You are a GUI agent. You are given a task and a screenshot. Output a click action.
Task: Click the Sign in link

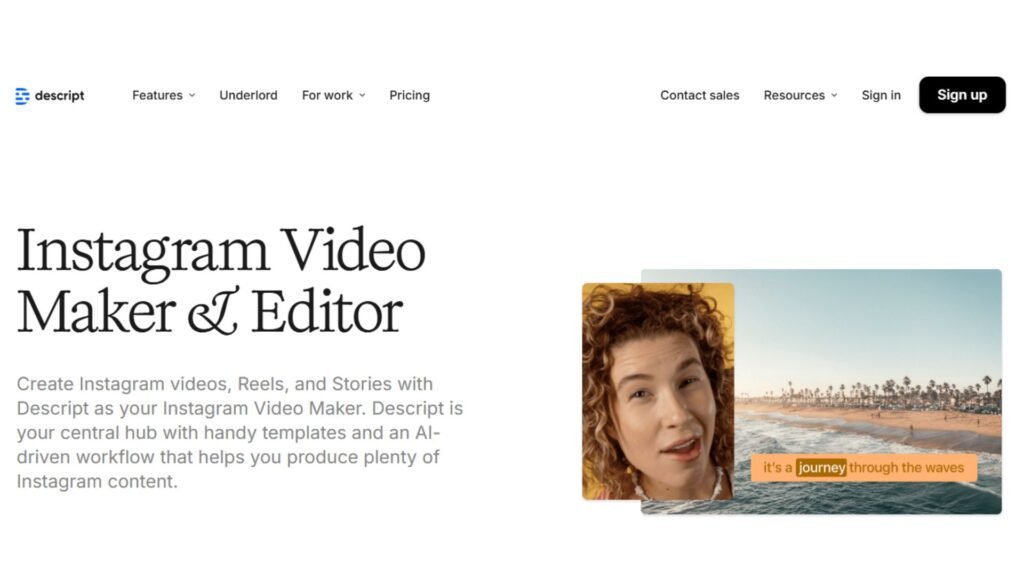tap(881, 95)
